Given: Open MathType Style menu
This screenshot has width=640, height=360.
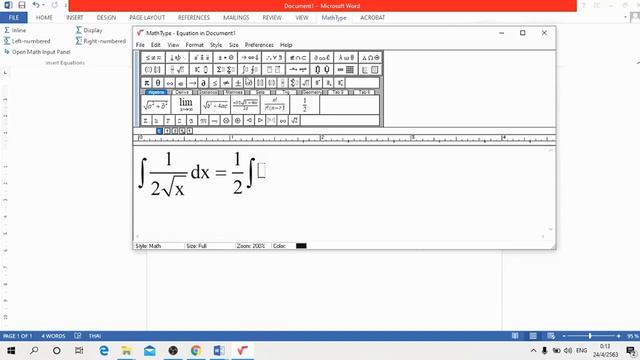Looking at the screenshot, I should tap(216, 45).
